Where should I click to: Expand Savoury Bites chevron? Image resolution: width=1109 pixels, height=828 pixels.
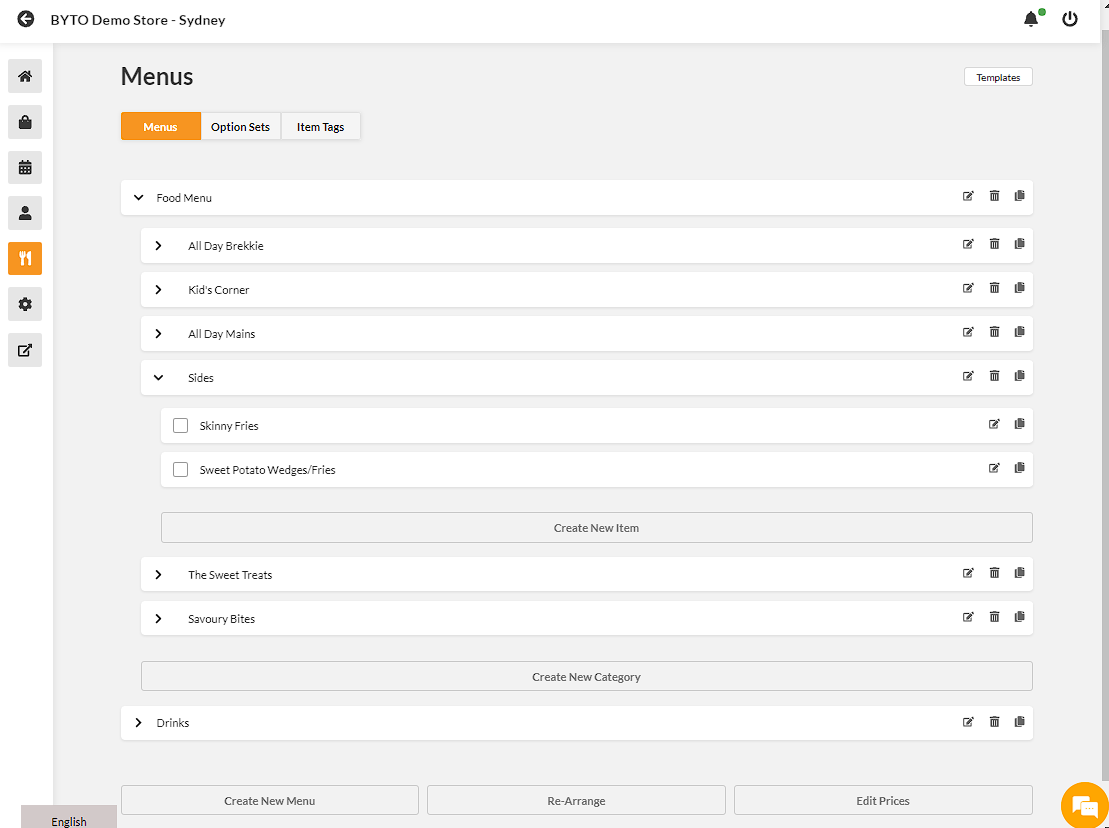tap(158, 619)
